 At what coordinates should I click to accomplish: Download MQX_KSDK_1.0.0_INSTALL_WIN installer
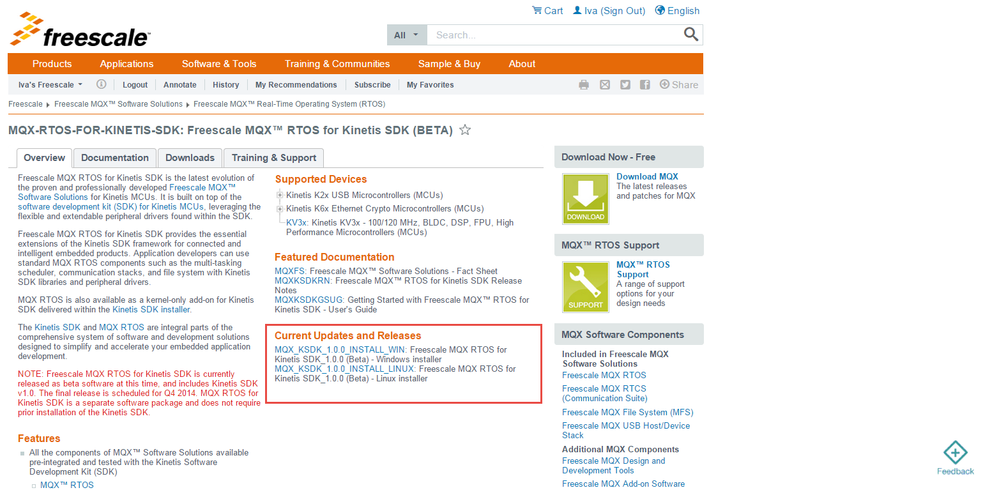pos(341,350)
